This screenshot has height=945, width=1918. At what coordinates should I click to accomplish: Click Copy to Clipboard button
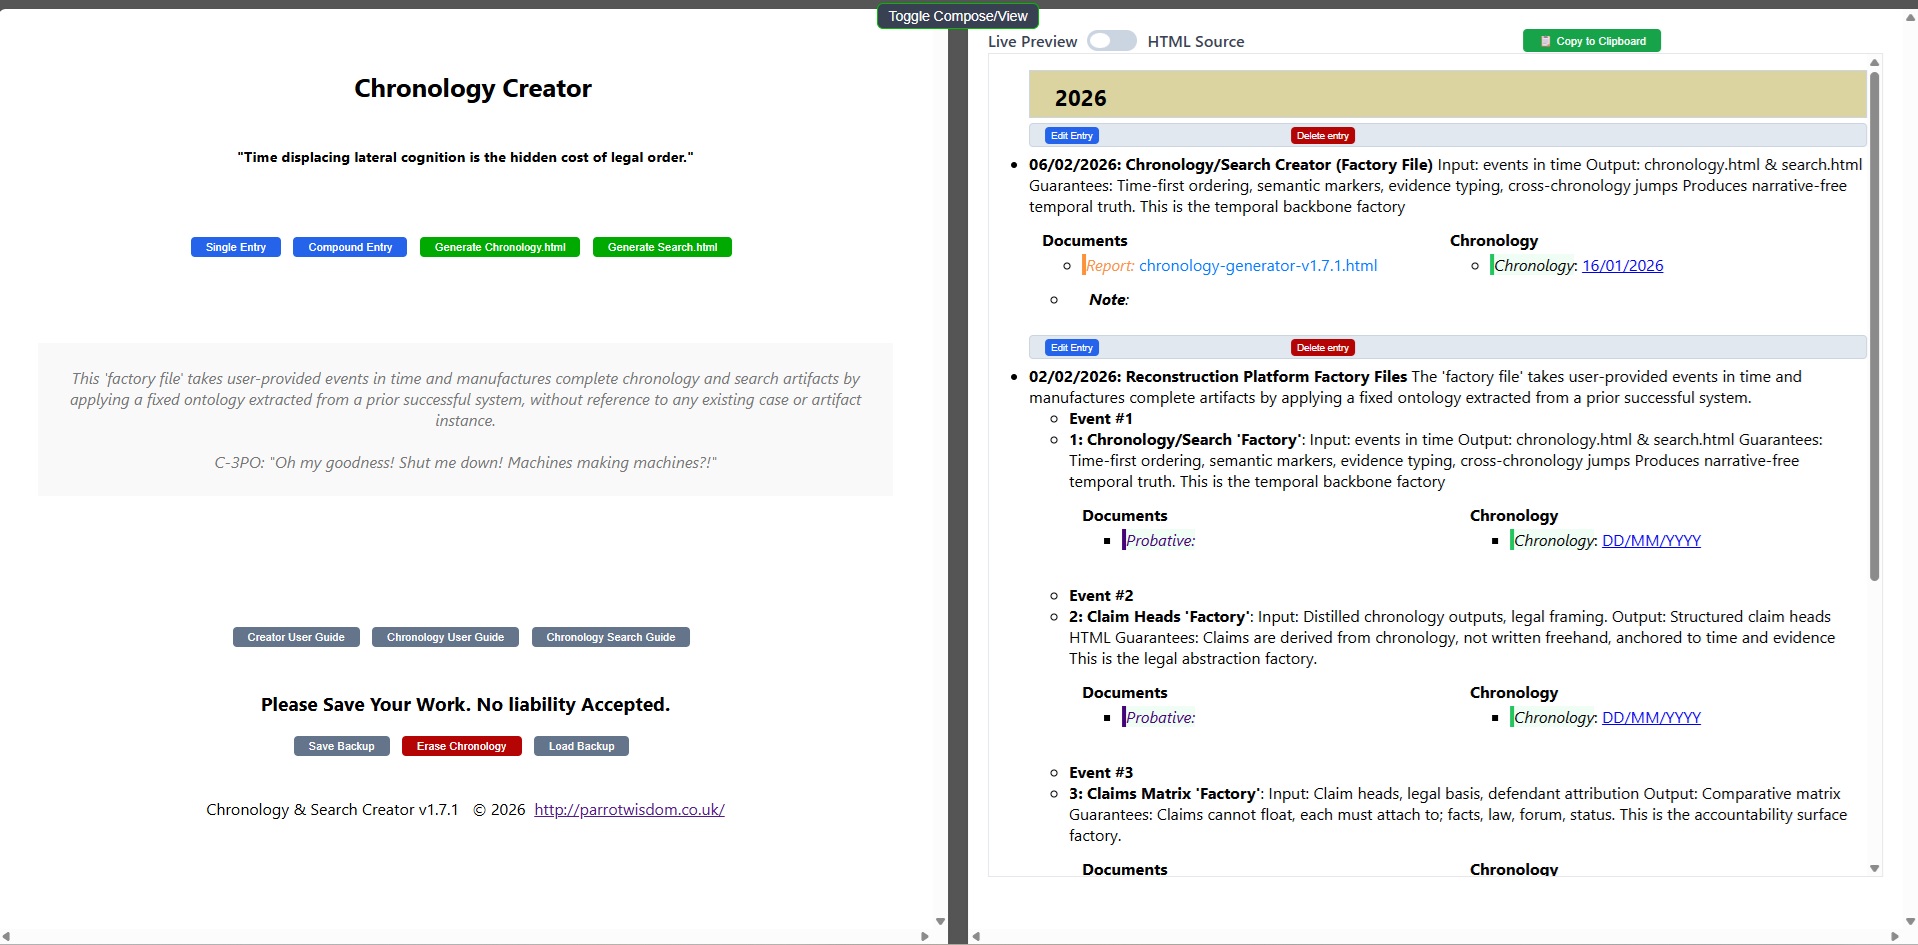tap(1591, 41)
